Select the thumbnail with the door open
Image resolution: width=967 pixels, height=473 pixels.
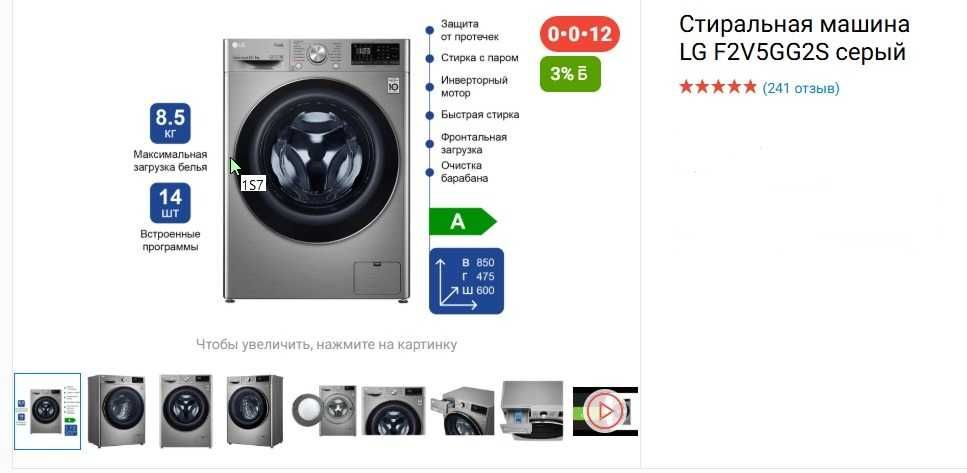click(x=324, y=411)
